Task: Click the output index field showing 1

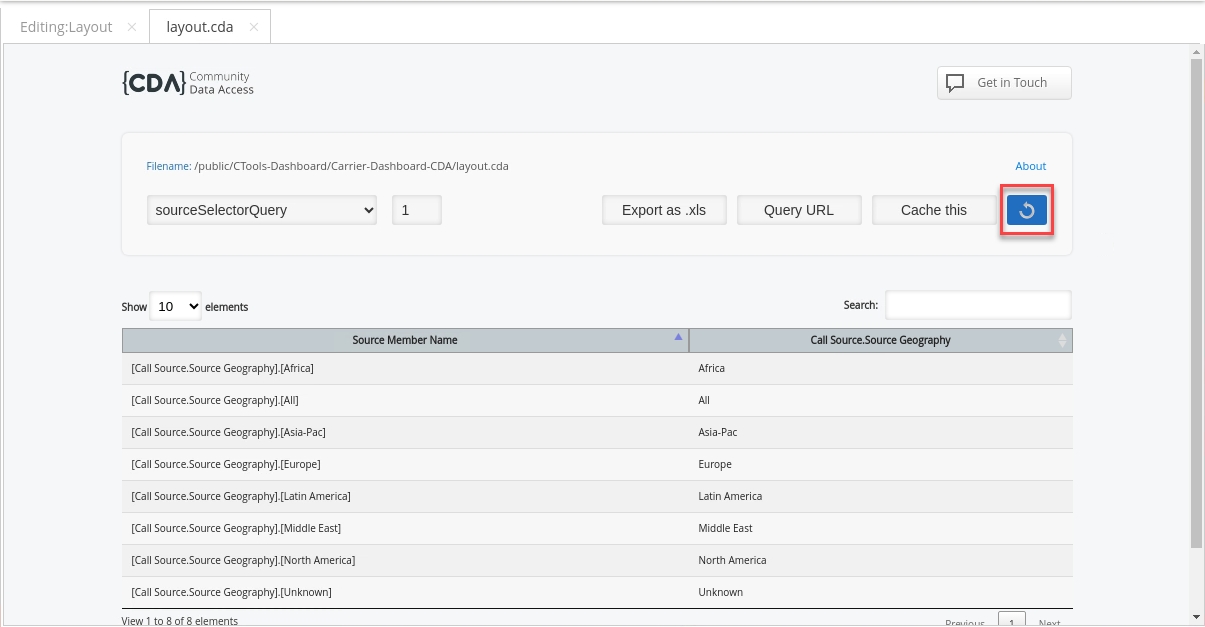Action: click(x=416, y=210)
